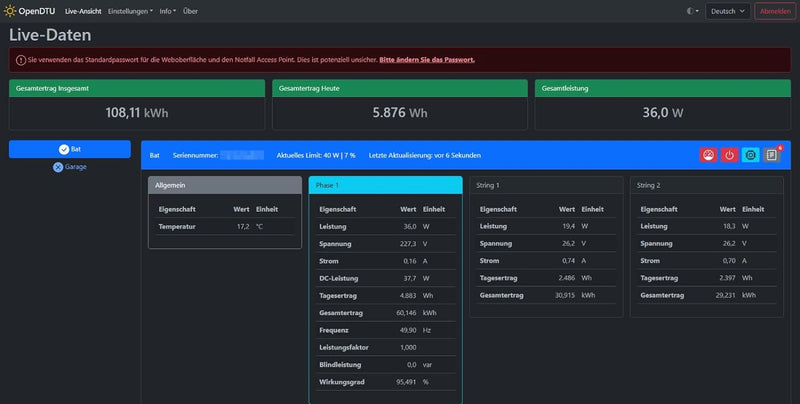This screenshot has height=404, width=800.
Task: Click the checkmark icon beside Bat
Action: [x=64, y=149]
